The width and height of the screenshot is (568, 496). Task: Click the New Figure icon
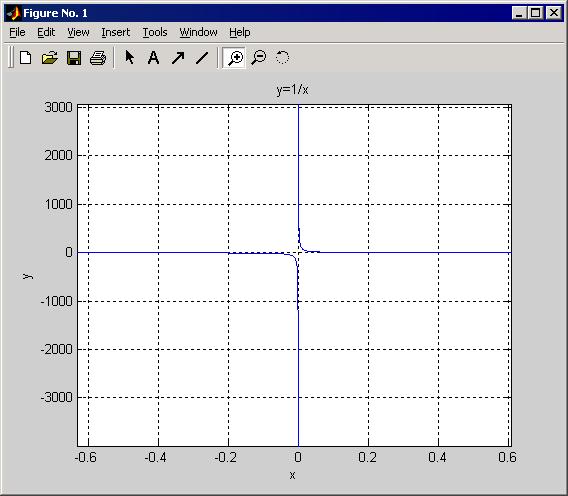[25, 58]
